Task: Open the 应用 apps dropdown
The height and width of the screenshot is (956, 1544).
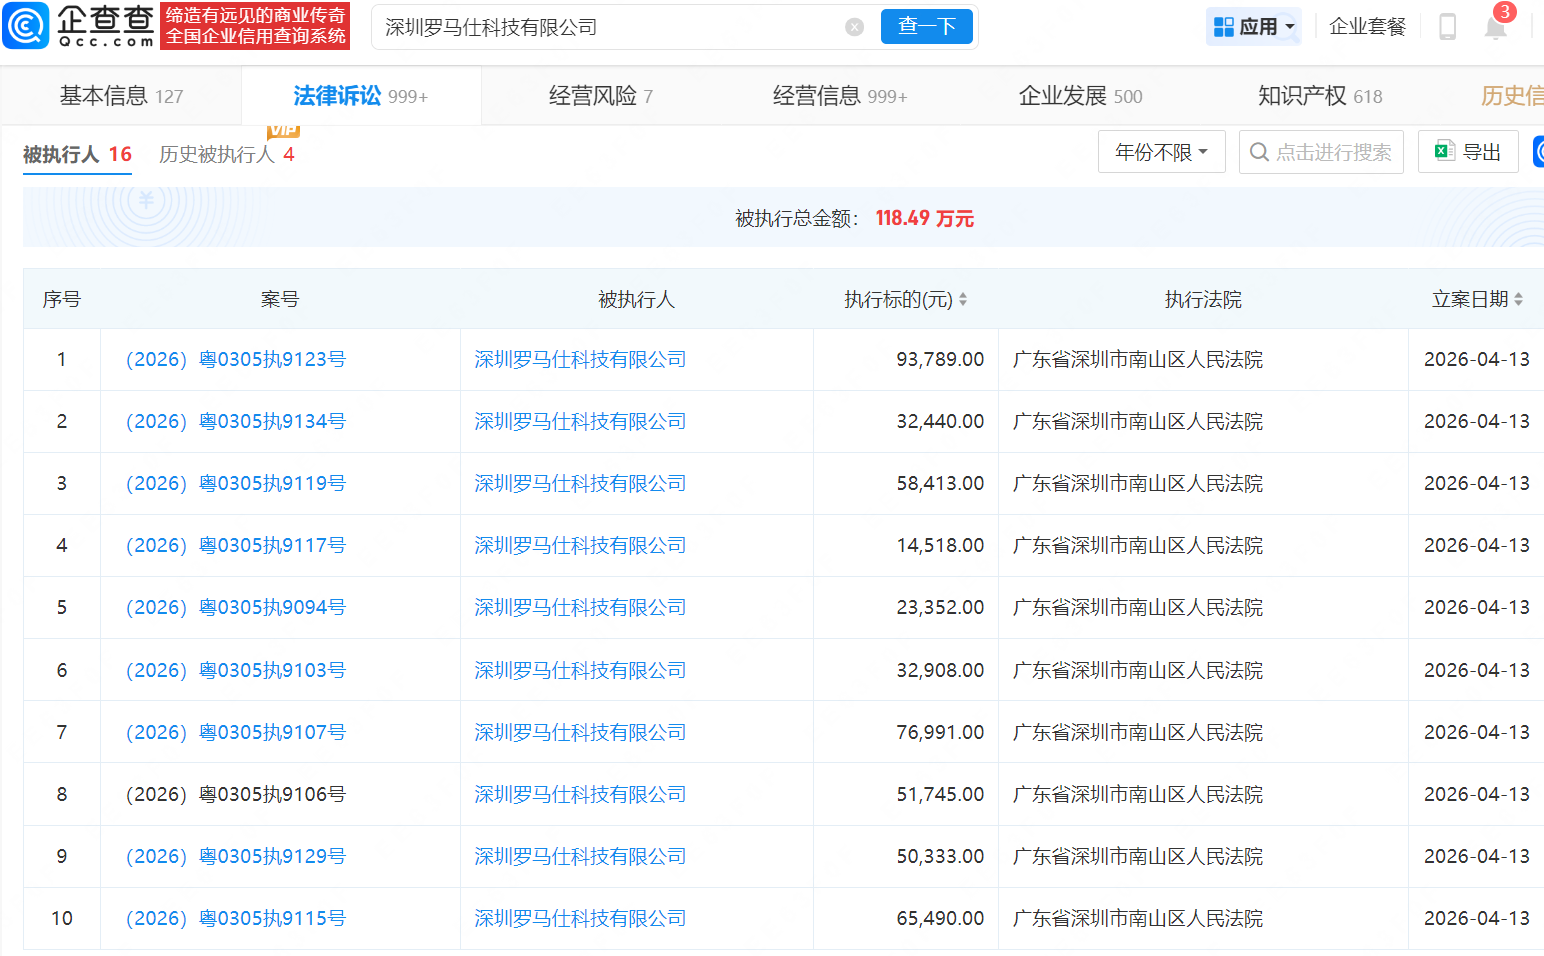Action: coord(1254,27)
